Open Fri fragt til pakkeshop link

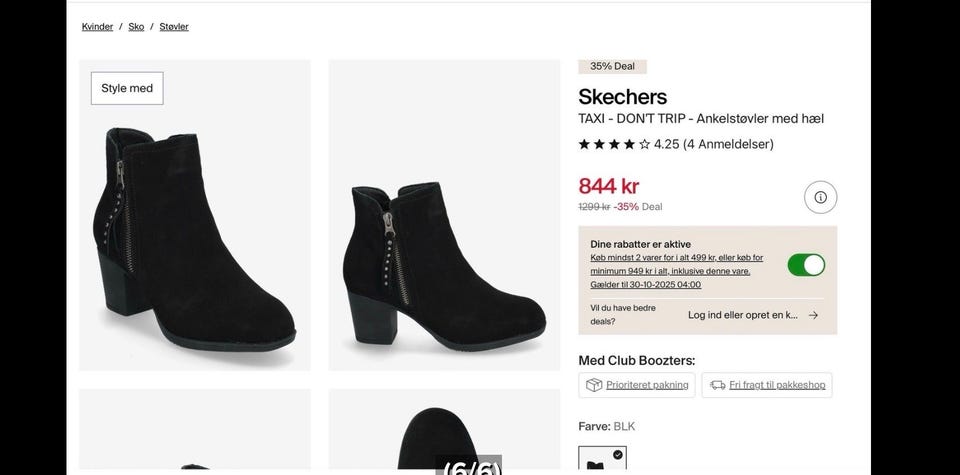tap(777, 385)
